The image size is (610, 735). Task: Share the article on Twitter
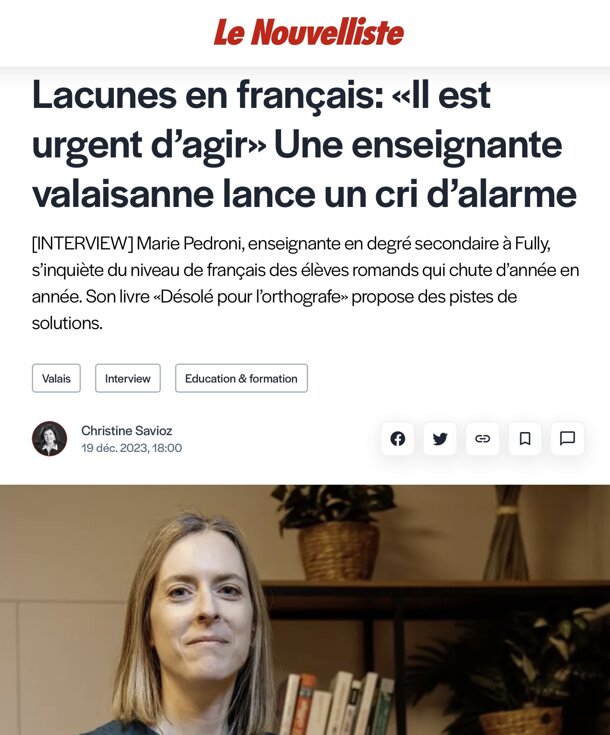tap(440, 439)
